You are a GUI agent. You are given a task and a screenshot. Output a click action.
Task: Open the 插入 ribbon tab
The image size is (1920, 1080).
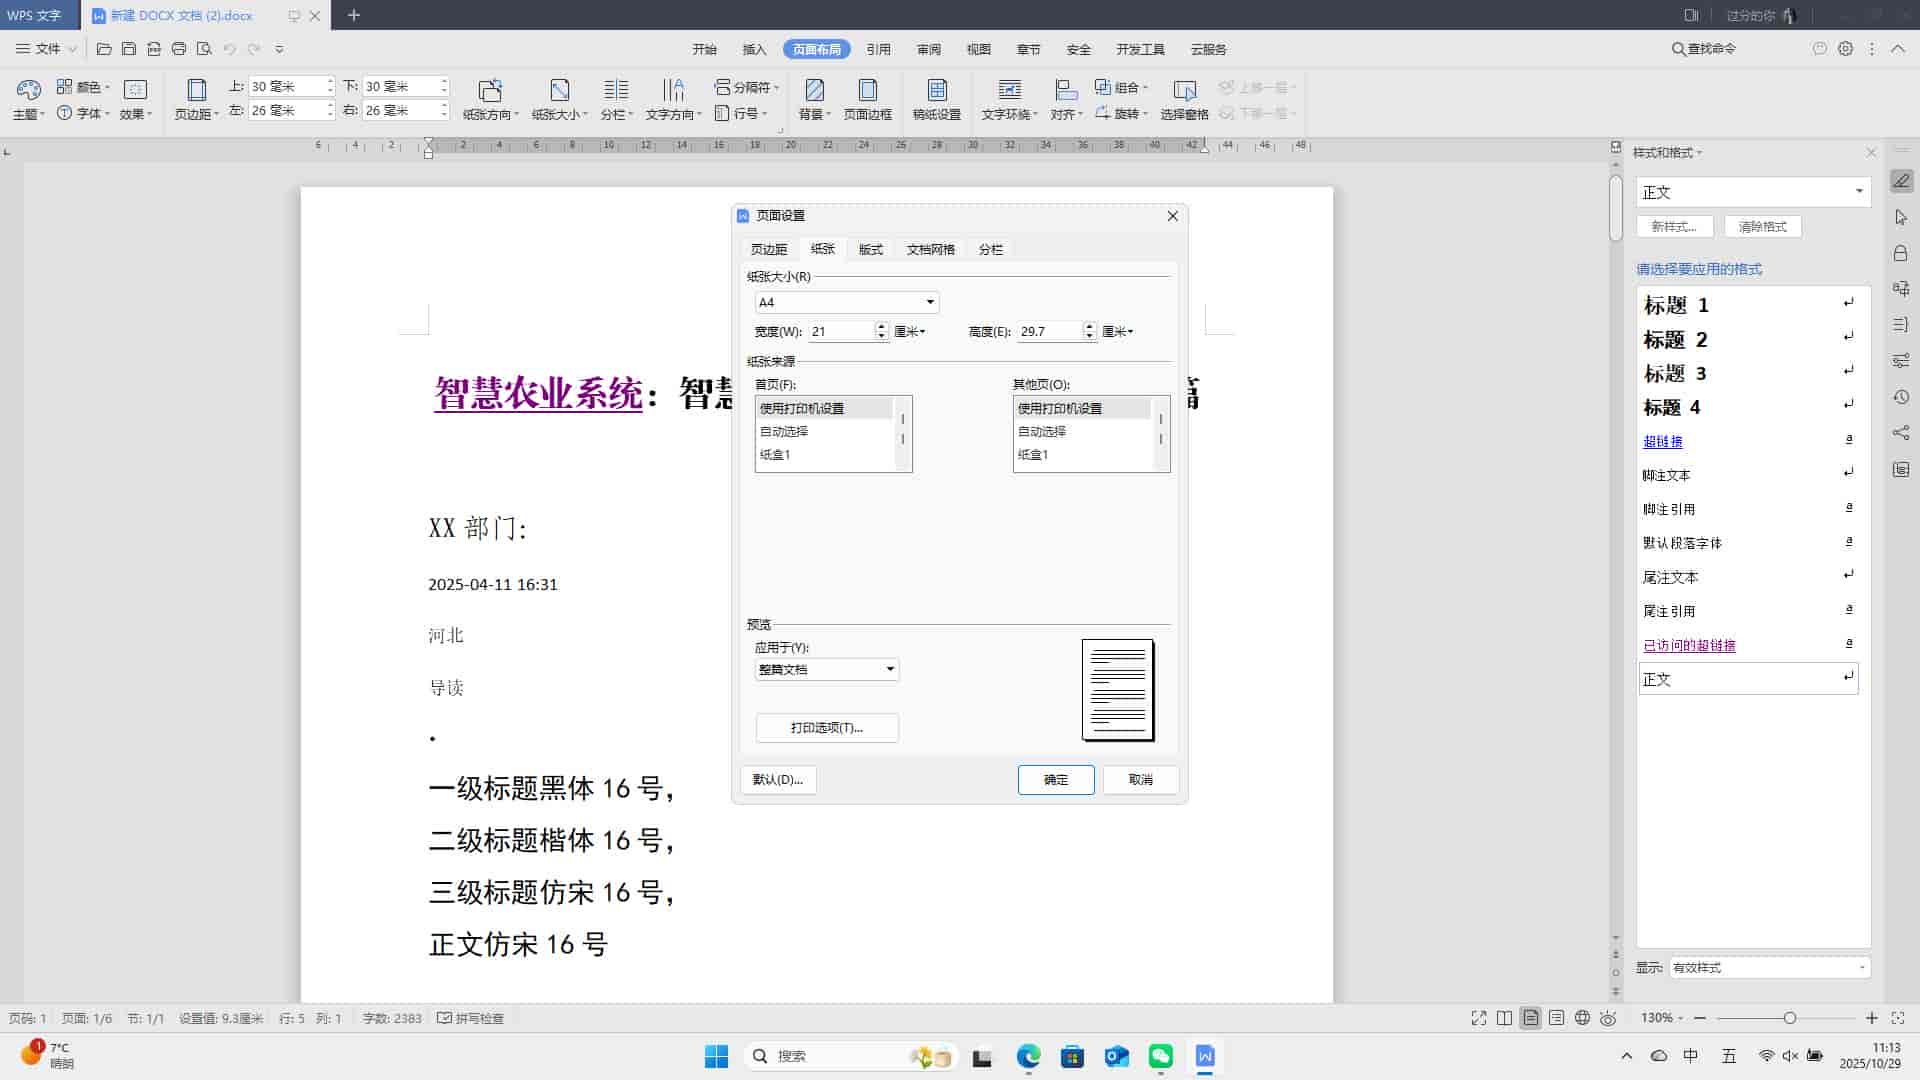click(x=754, y=49)
